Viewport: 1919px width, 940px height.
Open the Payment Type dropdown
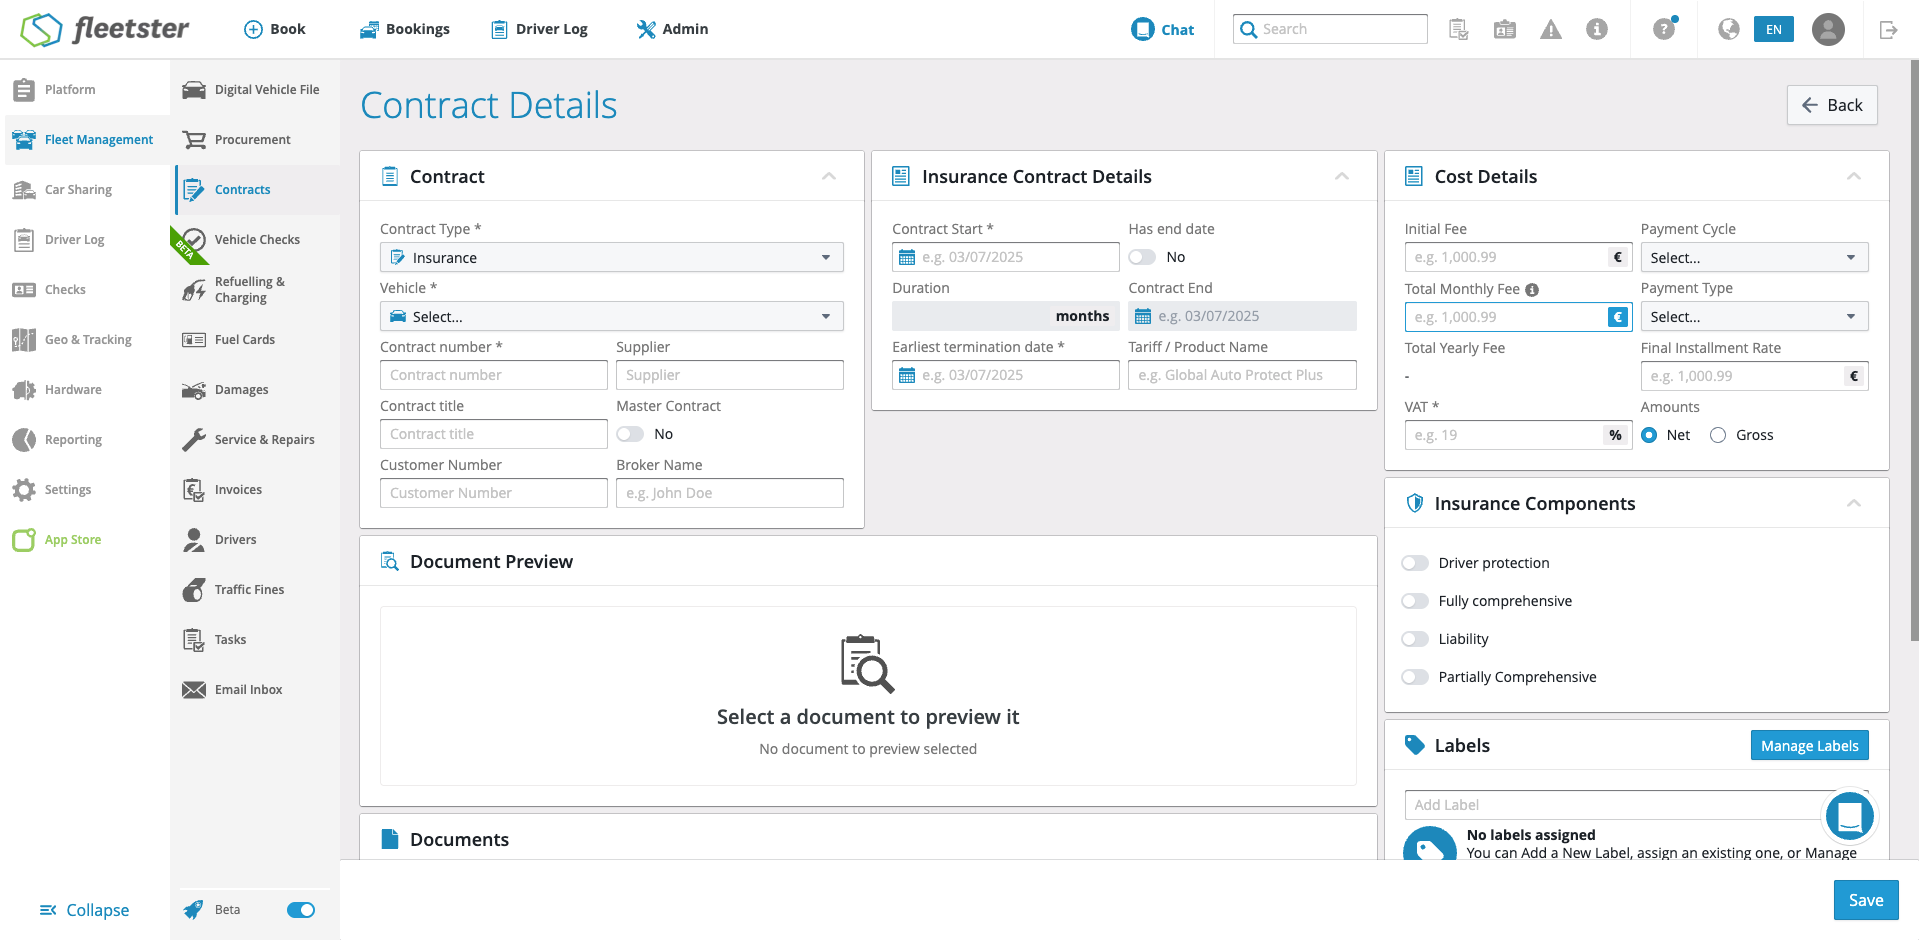click(1754, 316)
